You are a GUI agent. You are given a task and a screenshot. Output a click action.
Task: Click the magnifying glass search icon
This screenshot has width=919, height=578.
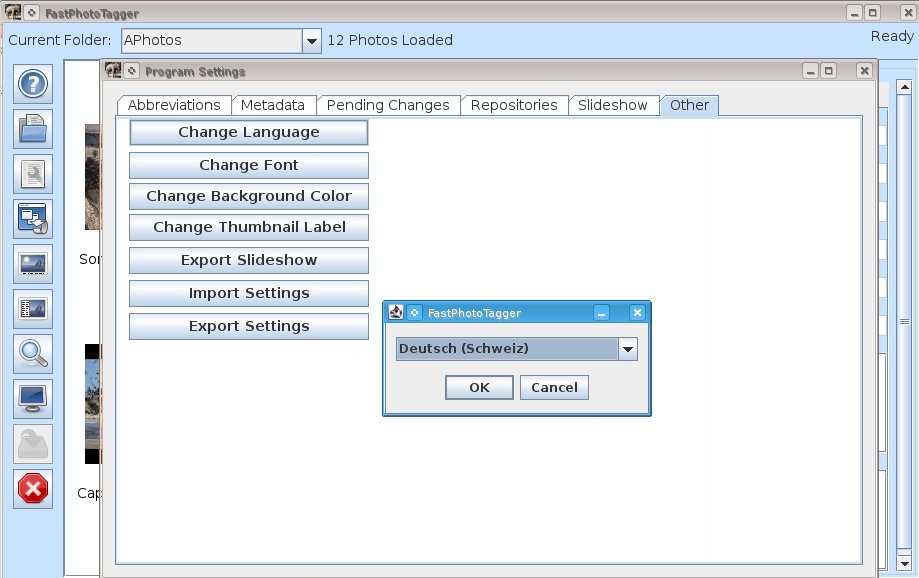(x=34, y=354)
